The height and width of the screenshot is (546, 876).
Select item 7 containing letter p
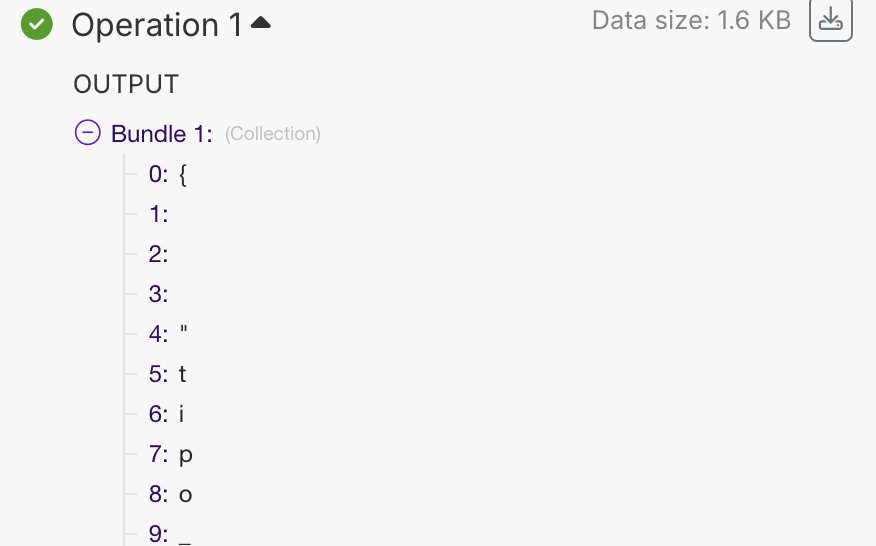coord(169,454)
